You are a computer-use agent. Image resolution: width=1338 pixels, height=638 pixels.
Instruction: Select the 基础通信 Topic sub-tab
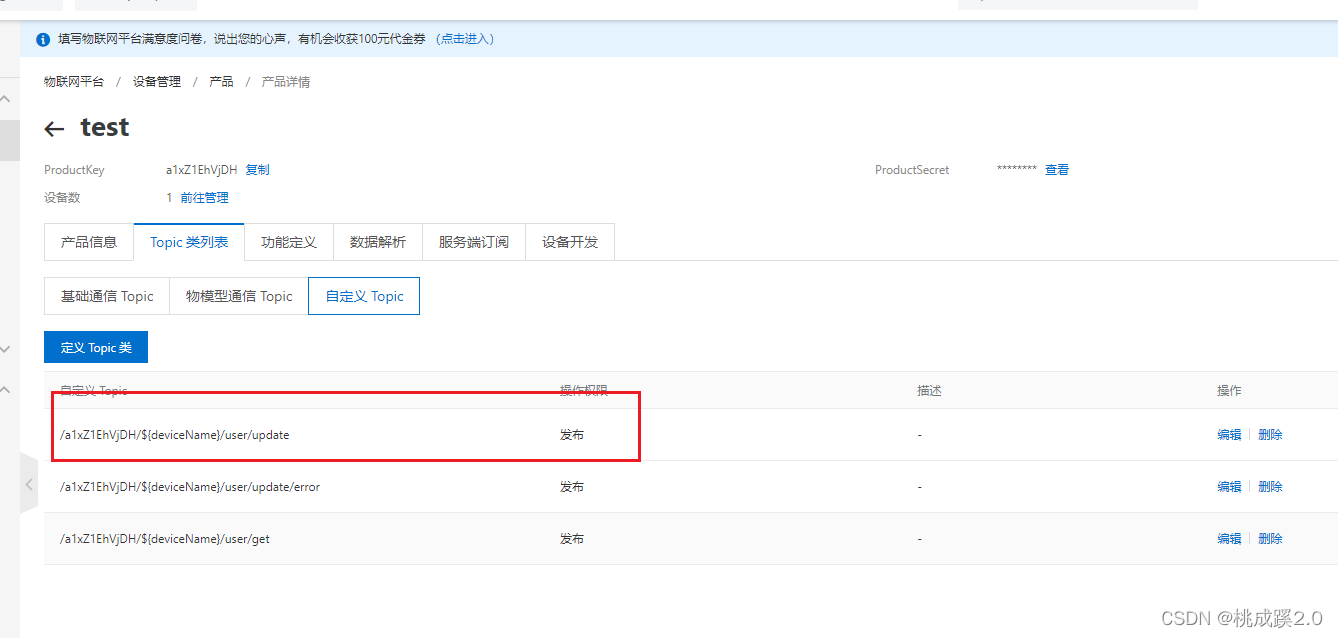pos(107,296)
